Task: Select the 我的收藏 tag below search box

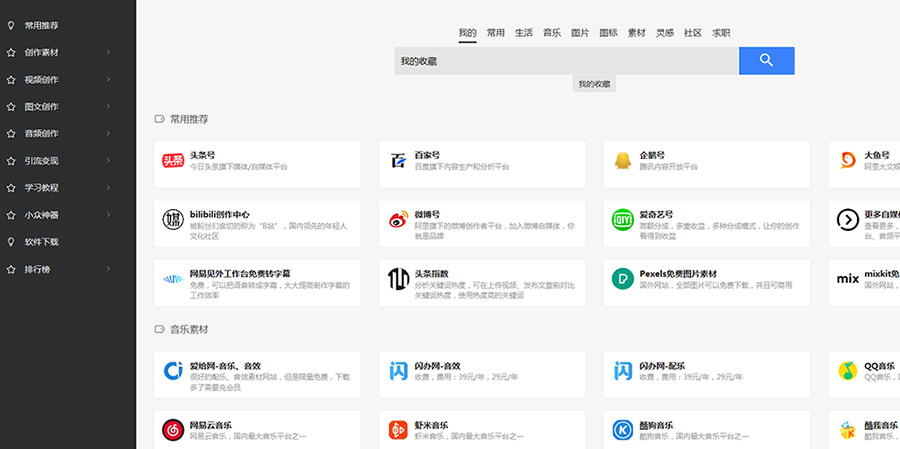Action: (x=594, y=84)
